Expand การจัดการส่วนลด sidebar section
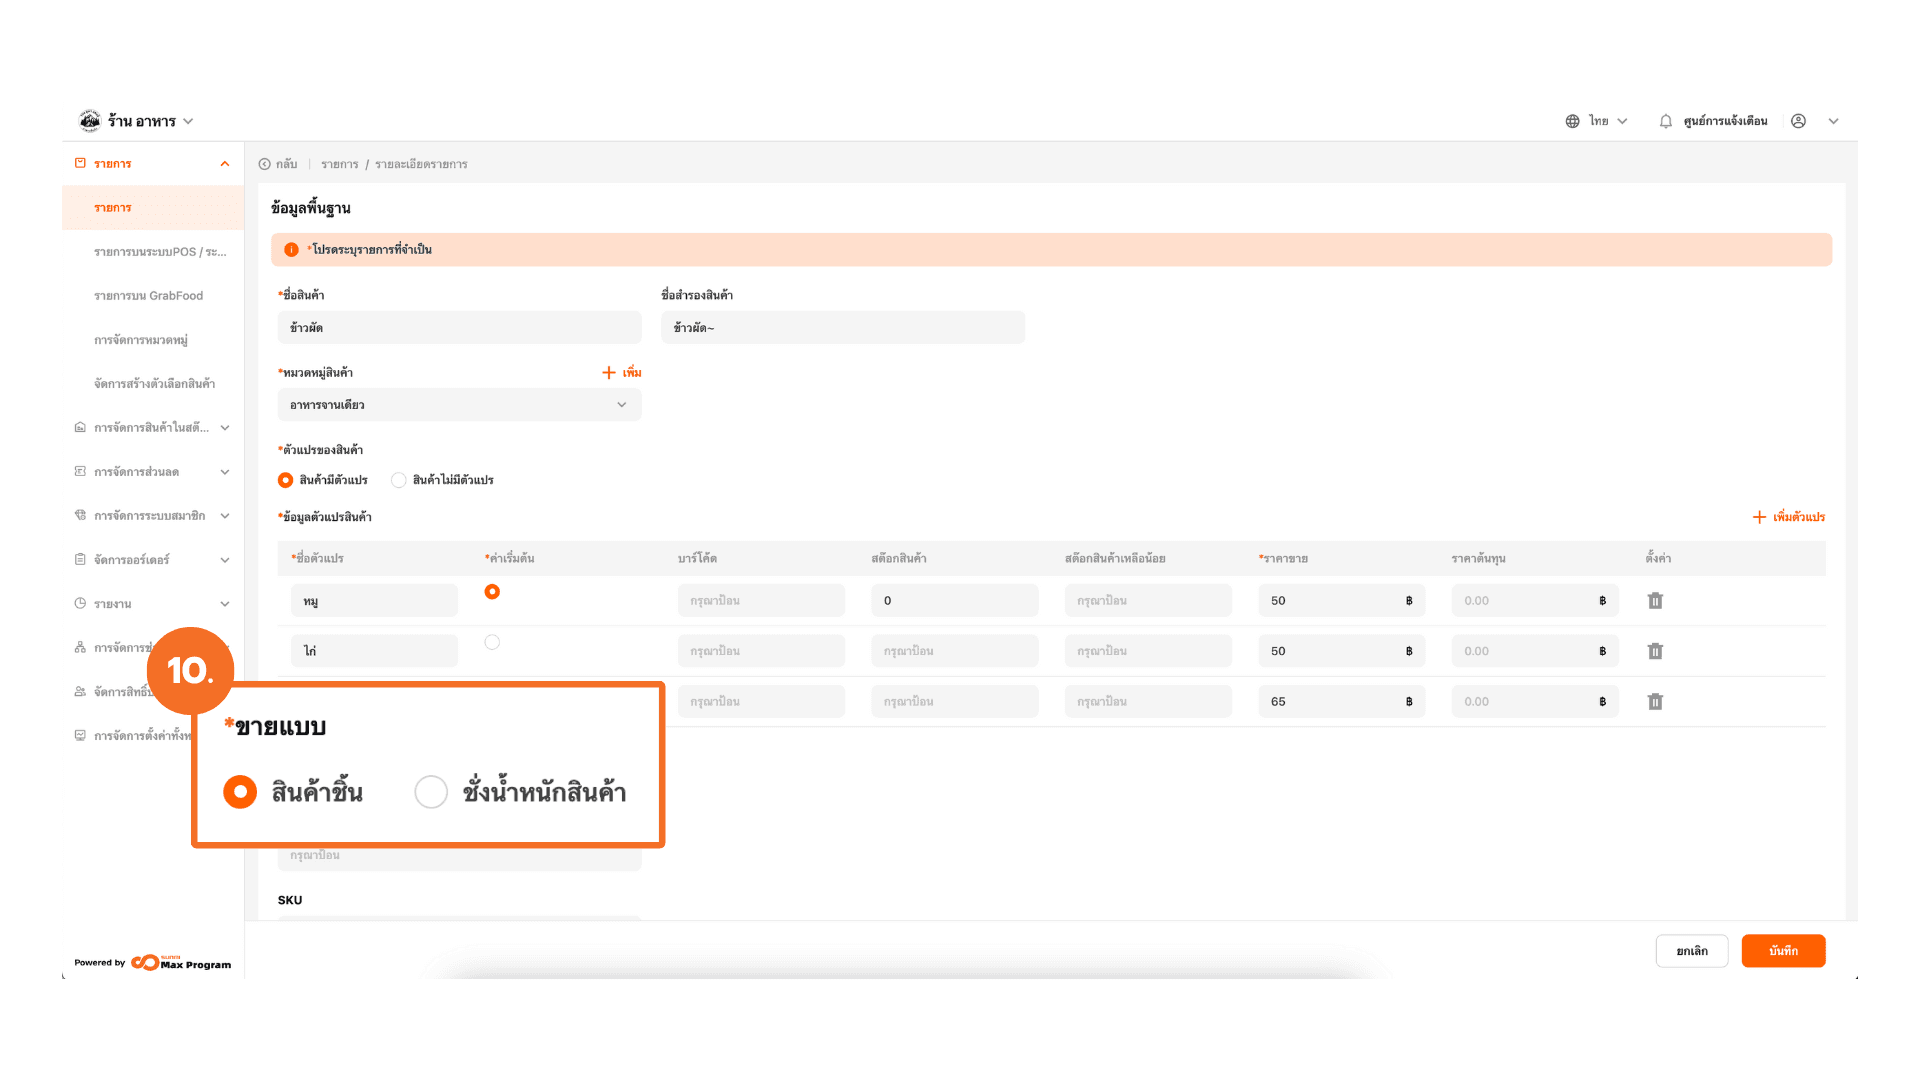 coord(150,472)
